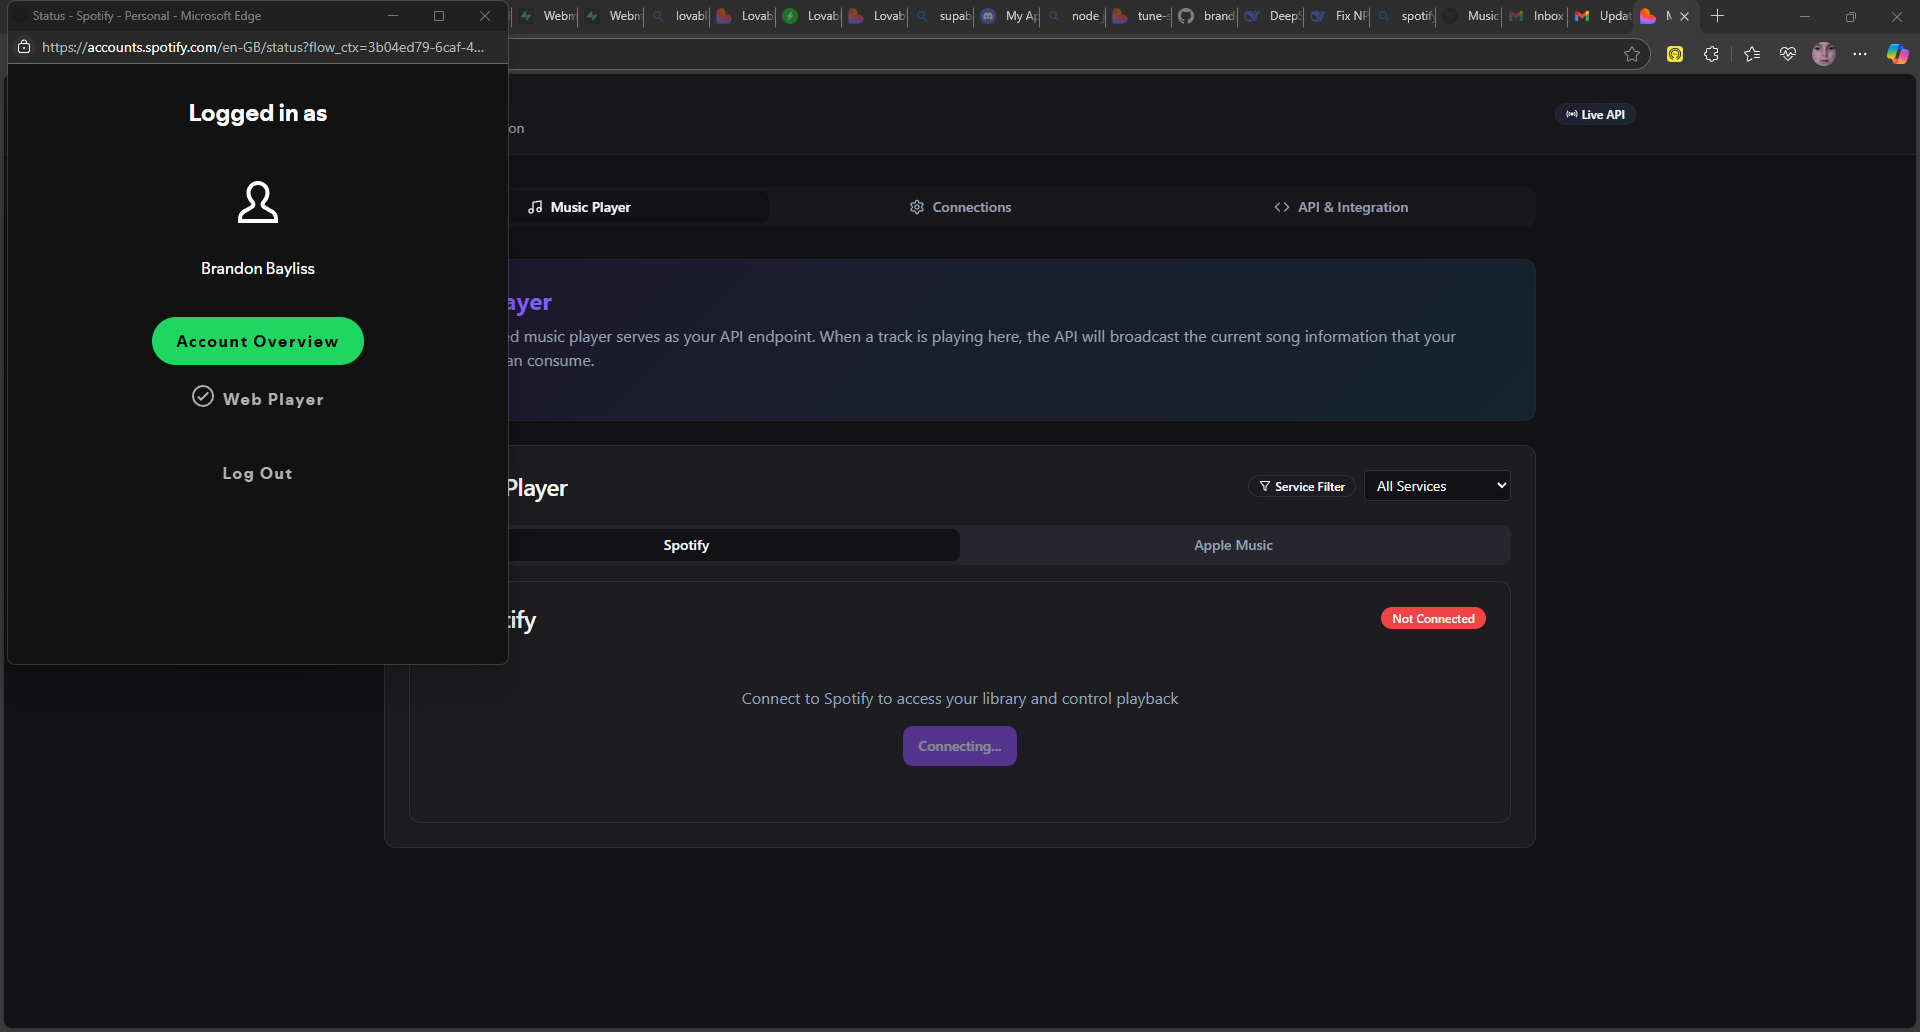
Task: Switch to the Inbox Gmail tab
Action: (x=1537, y=16)
